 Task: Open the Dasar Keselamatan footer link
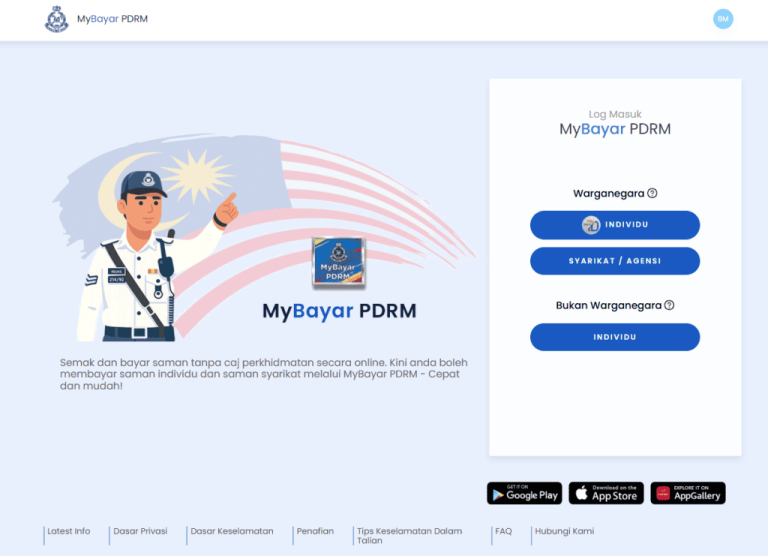point(232,531)
